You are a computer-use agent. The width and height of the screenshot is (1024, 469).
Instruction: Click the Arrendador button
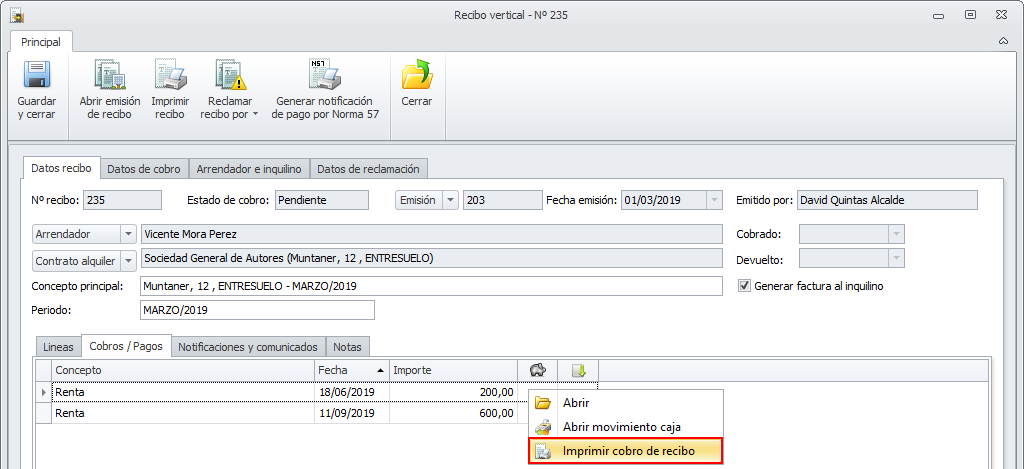76,234
